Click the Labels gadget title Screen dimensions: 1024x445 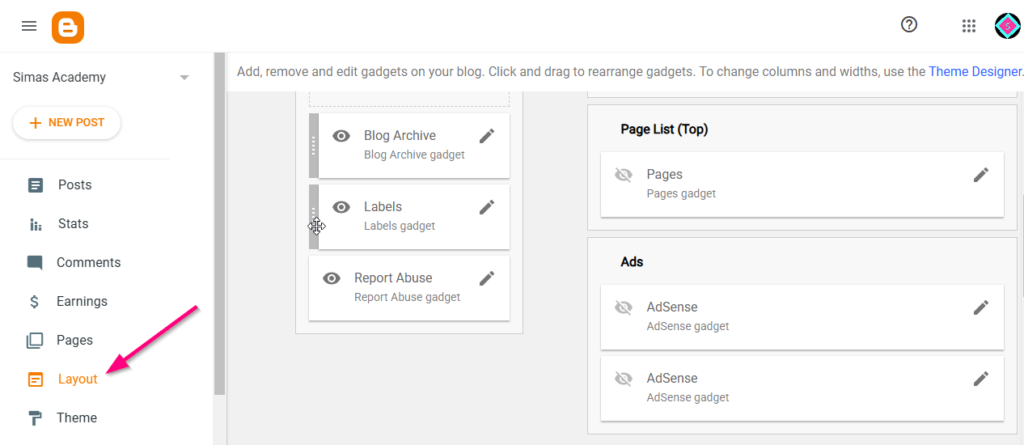click(383, 206)
